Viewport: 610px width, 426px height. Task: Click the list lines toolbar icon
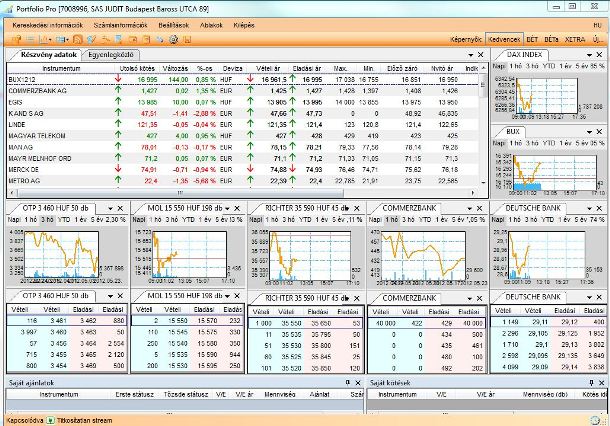(x=30, y=39)
